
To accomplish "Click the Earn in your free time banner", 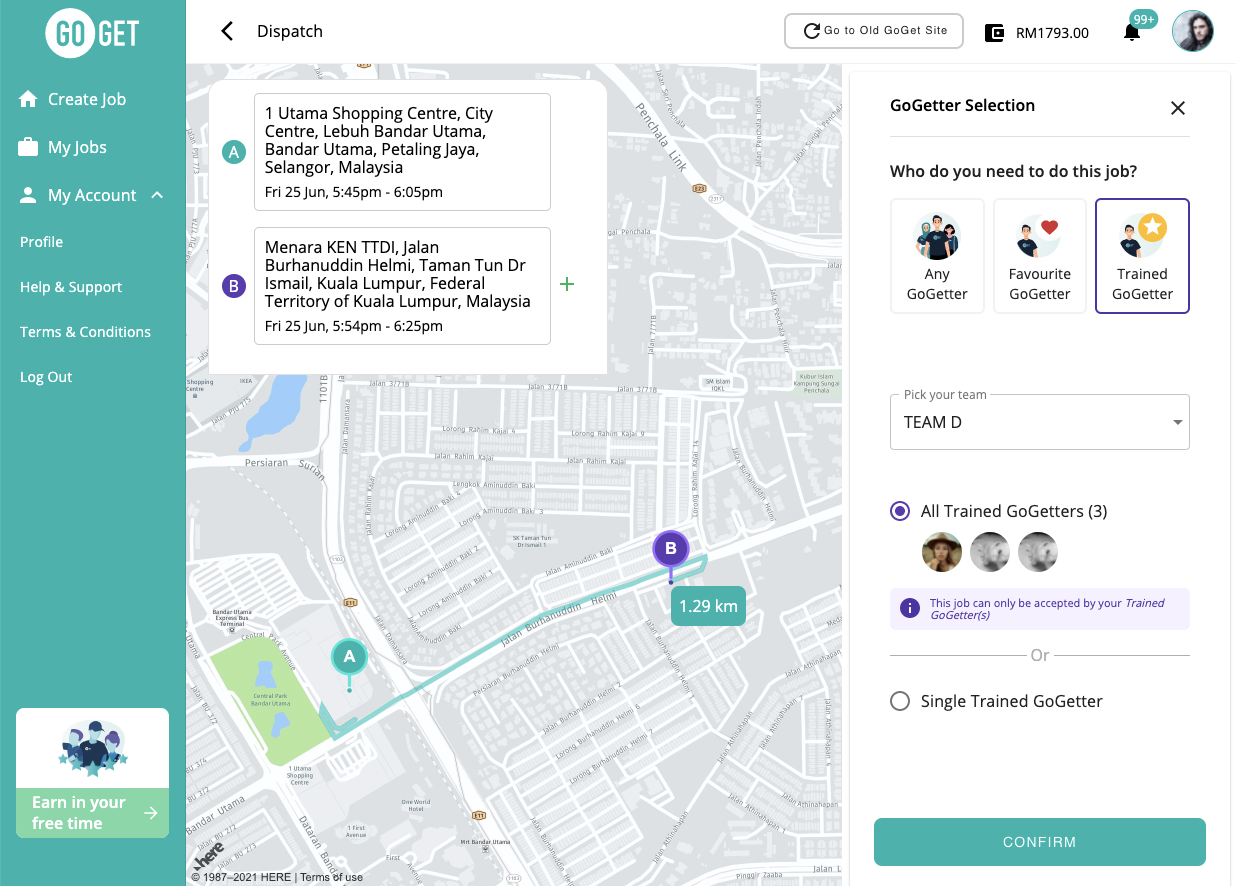I will point(92,772).
